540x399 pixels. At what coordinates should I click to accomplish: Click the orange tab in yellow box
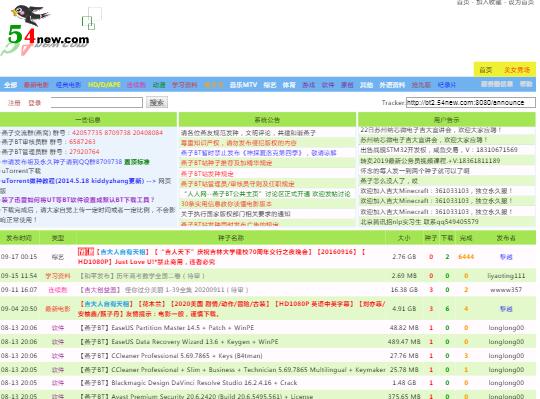[x=517, y=70]
